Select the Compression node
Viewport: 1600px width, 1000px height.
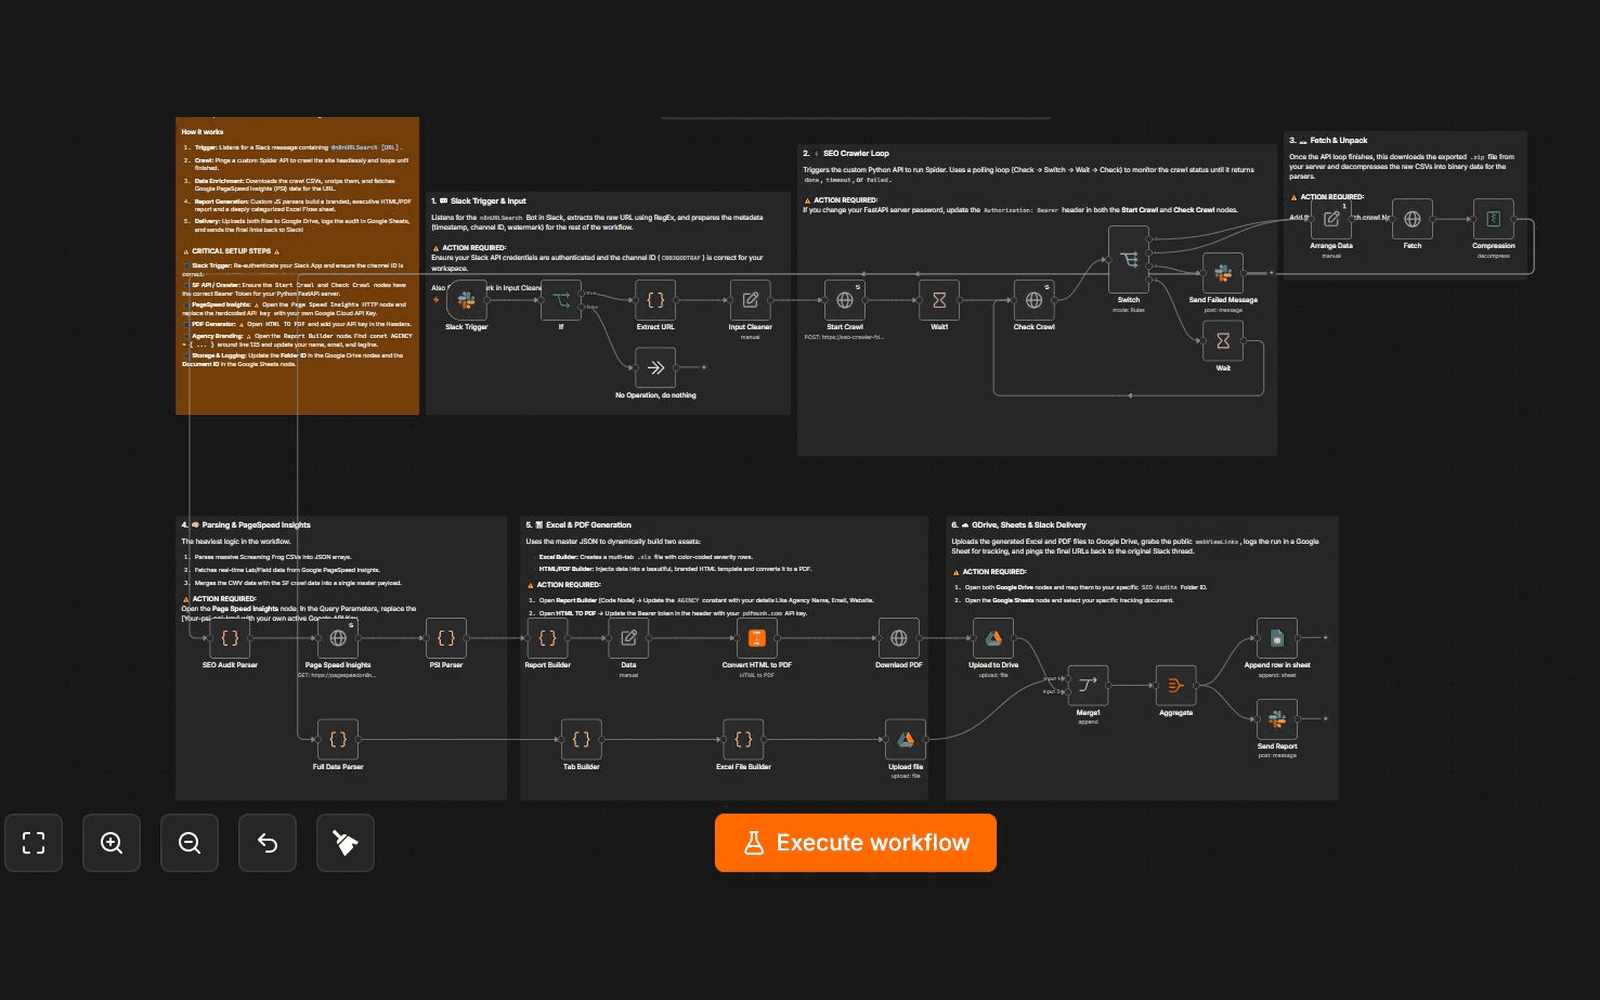pos(1493,219)
